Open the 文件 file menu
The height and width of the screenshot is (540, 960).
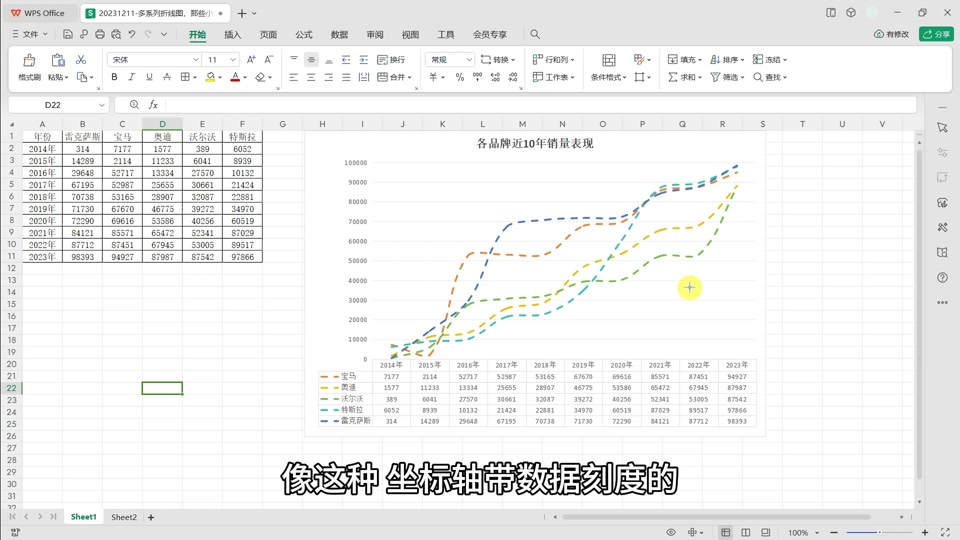tap(30, 34)
